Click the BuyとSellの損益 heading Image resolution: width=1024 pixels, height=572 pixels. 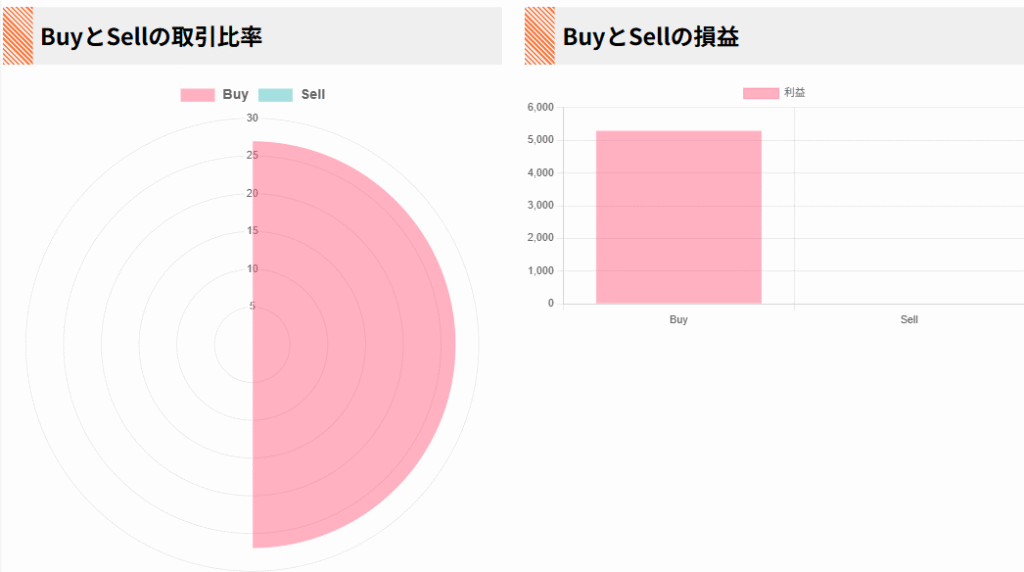coord(650,37)
